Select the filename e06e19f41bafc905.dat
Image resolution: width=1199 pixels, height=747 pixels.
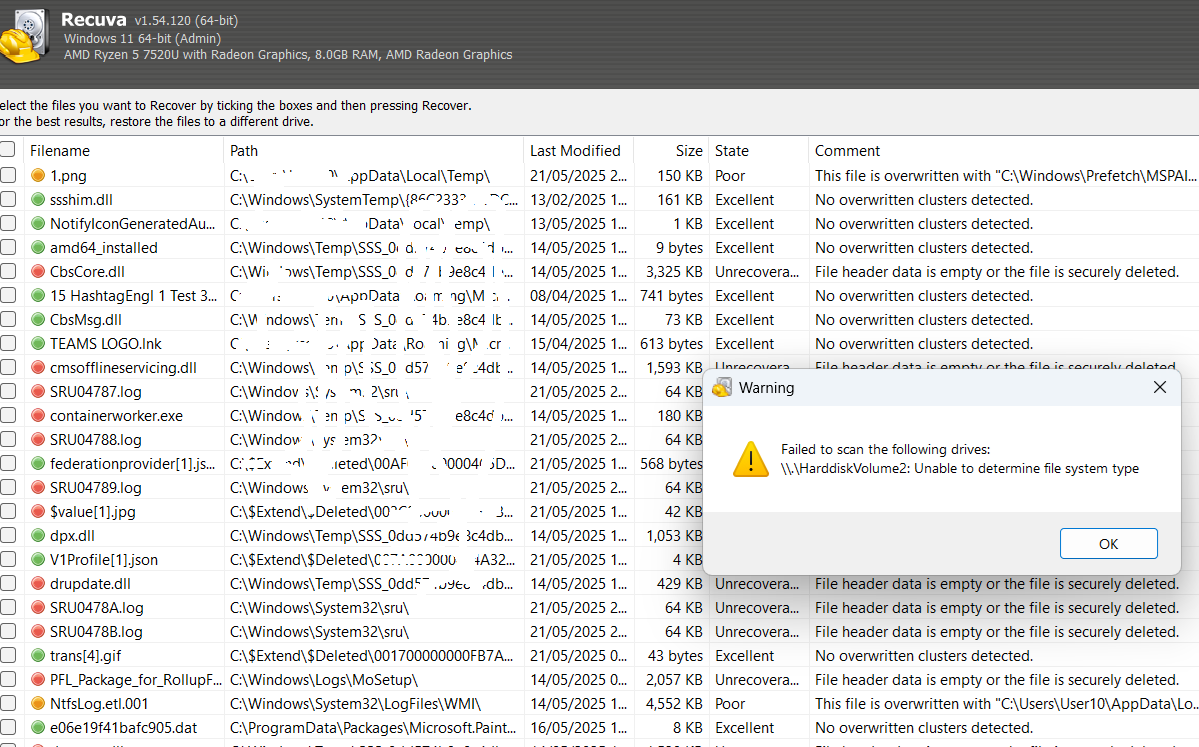pyautogui.click(x=124, y=728)
